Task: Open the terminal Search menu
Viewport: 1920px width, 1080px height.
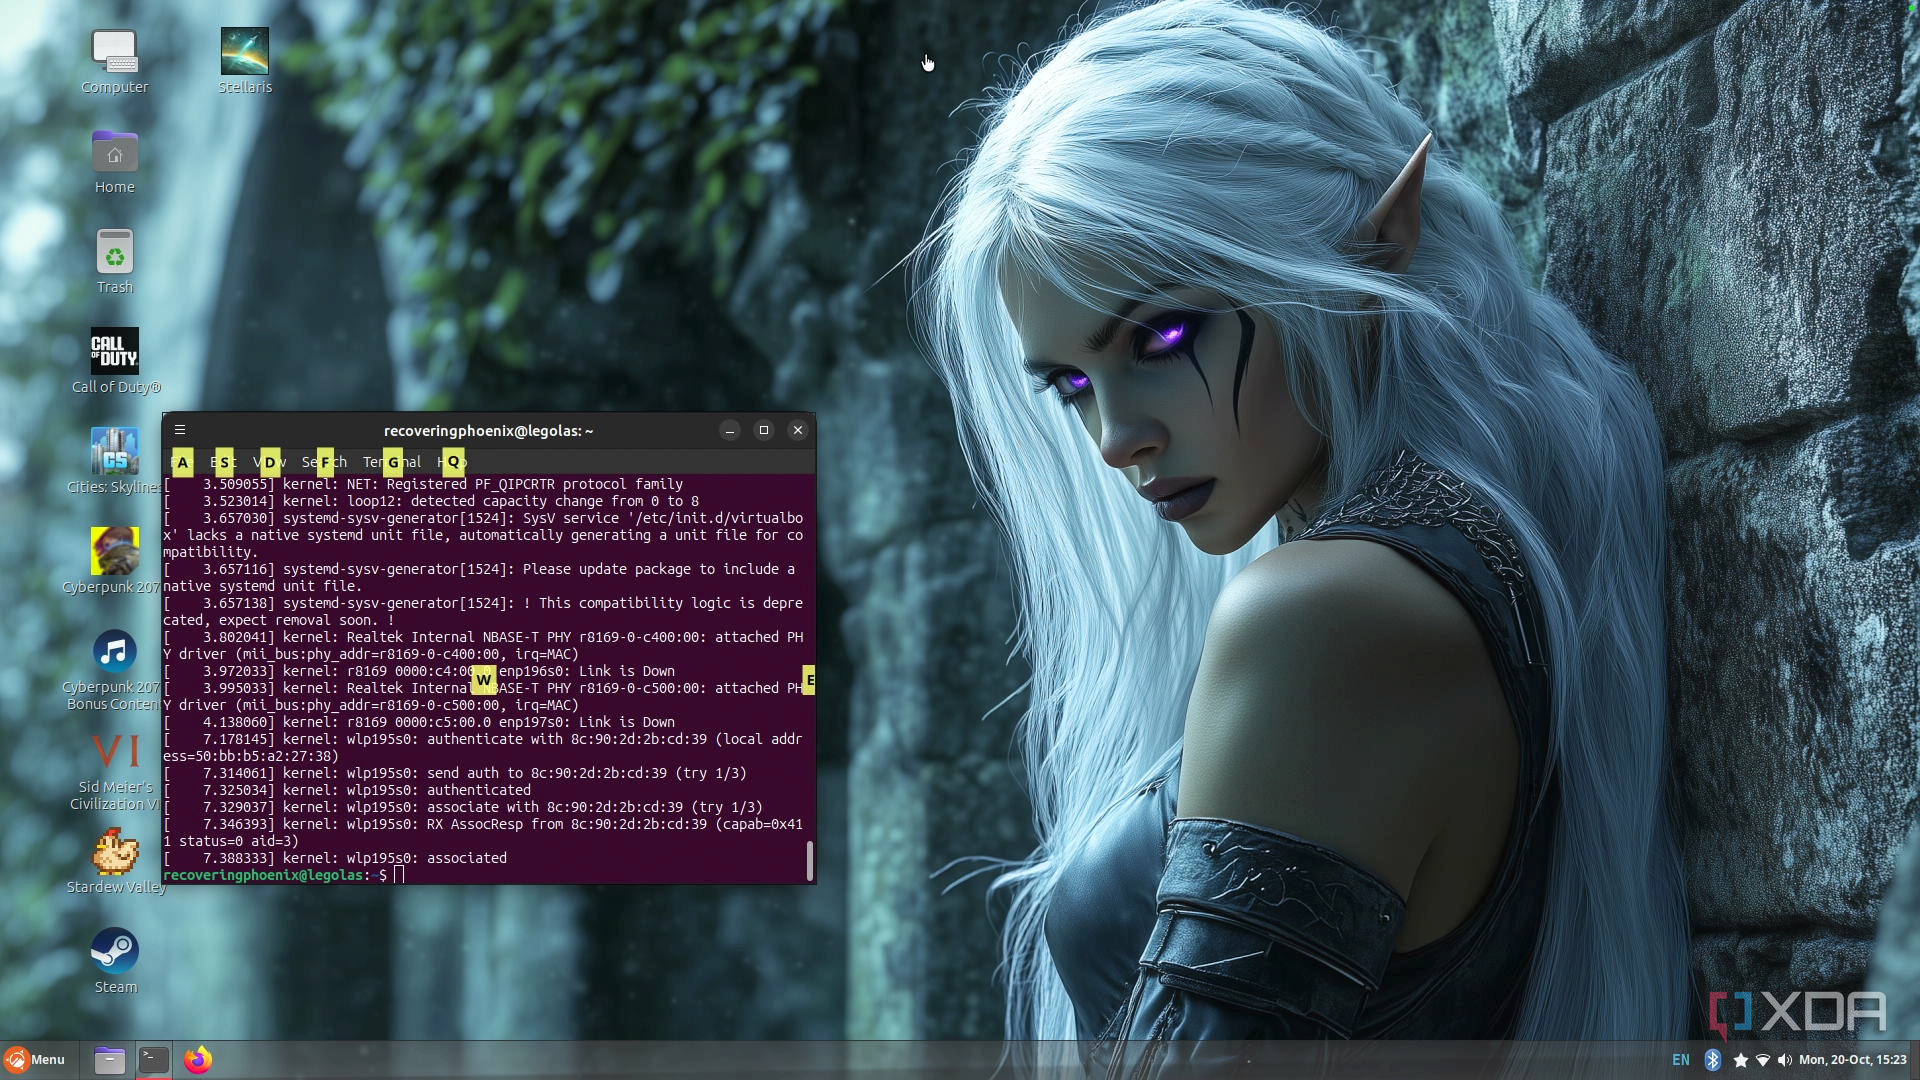Action: 324,462
